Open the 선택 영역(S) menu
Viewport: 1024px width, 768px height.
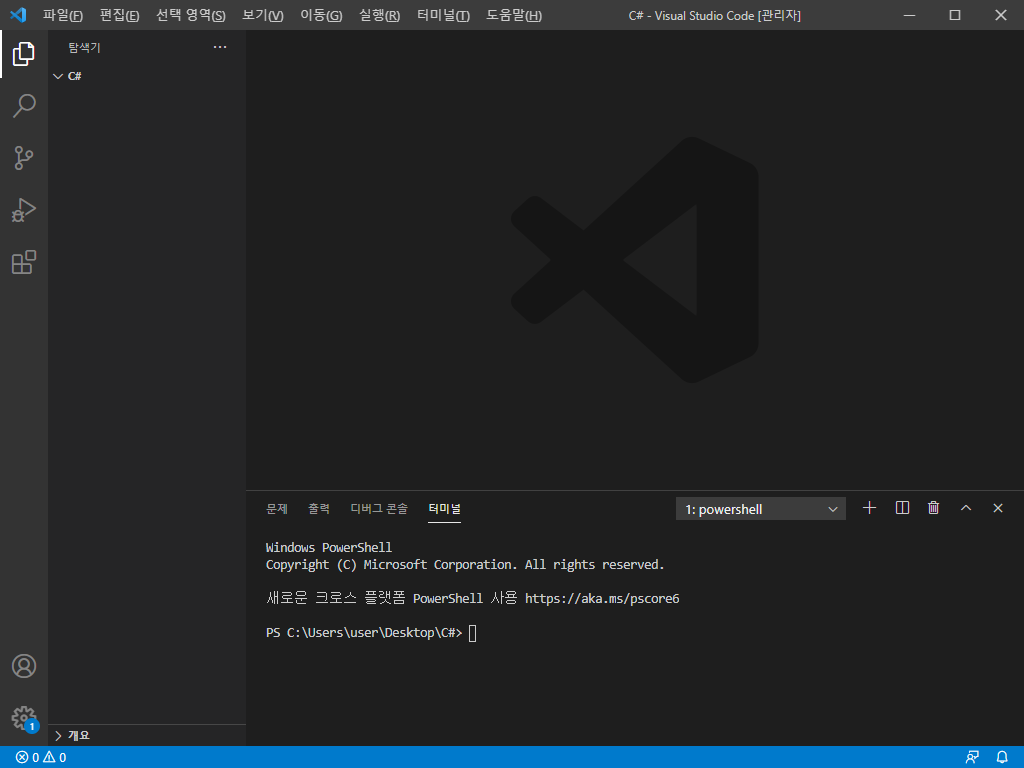[x=191, y=15]
